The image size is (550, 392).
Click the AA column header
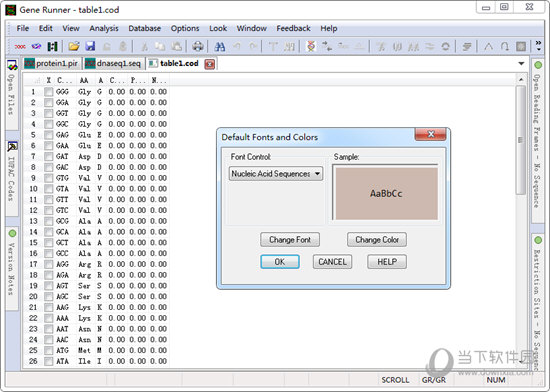click(84, 81)
